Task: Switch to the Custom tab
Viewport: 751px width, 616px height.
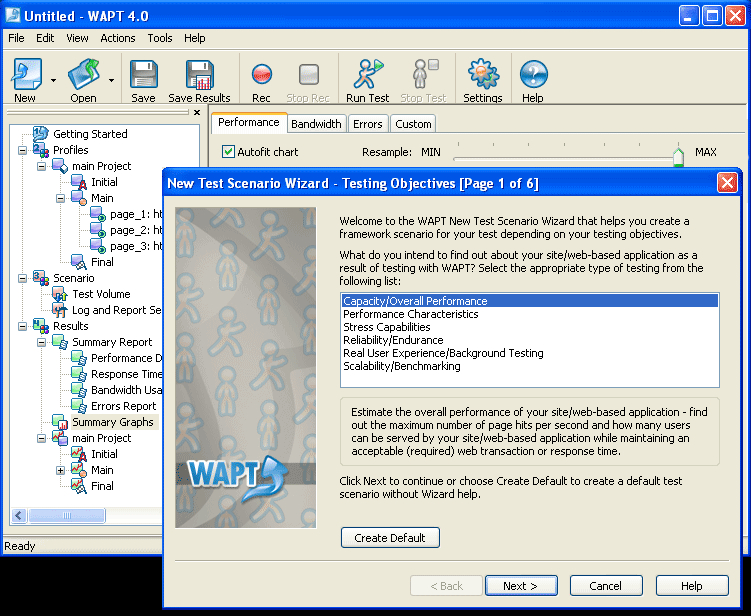Action: pos(413,124)
